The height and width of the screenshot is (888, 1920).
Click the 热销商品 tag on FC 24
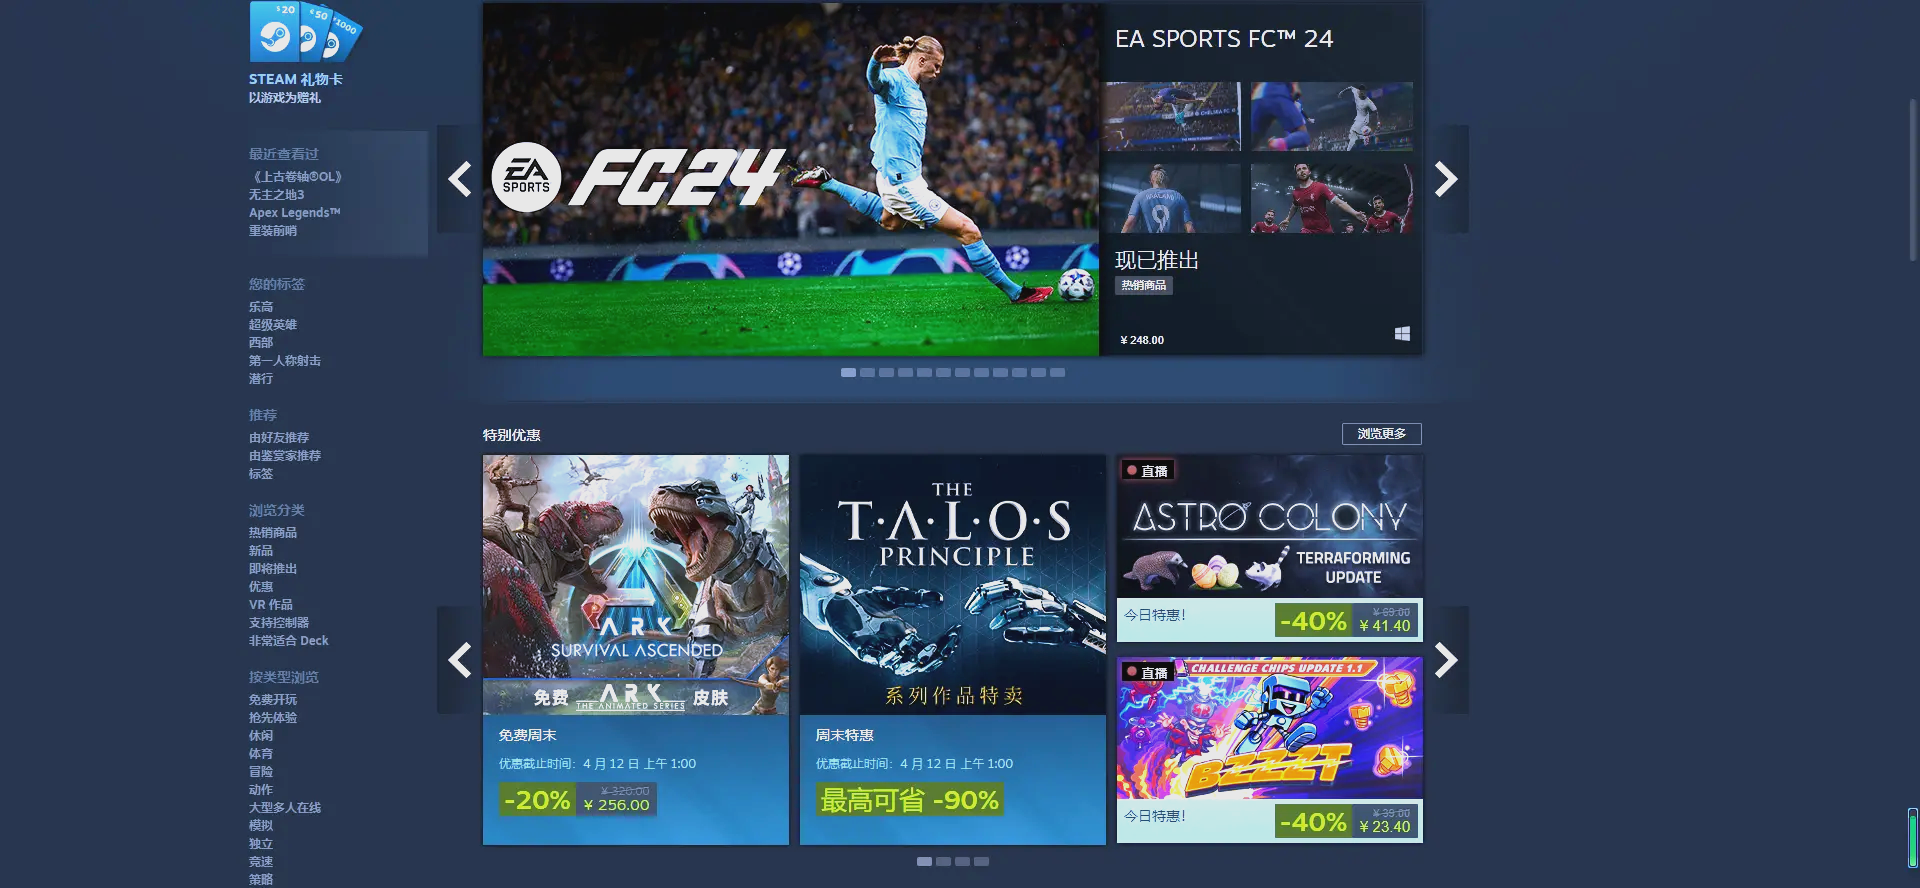[x=1144, y=285]
